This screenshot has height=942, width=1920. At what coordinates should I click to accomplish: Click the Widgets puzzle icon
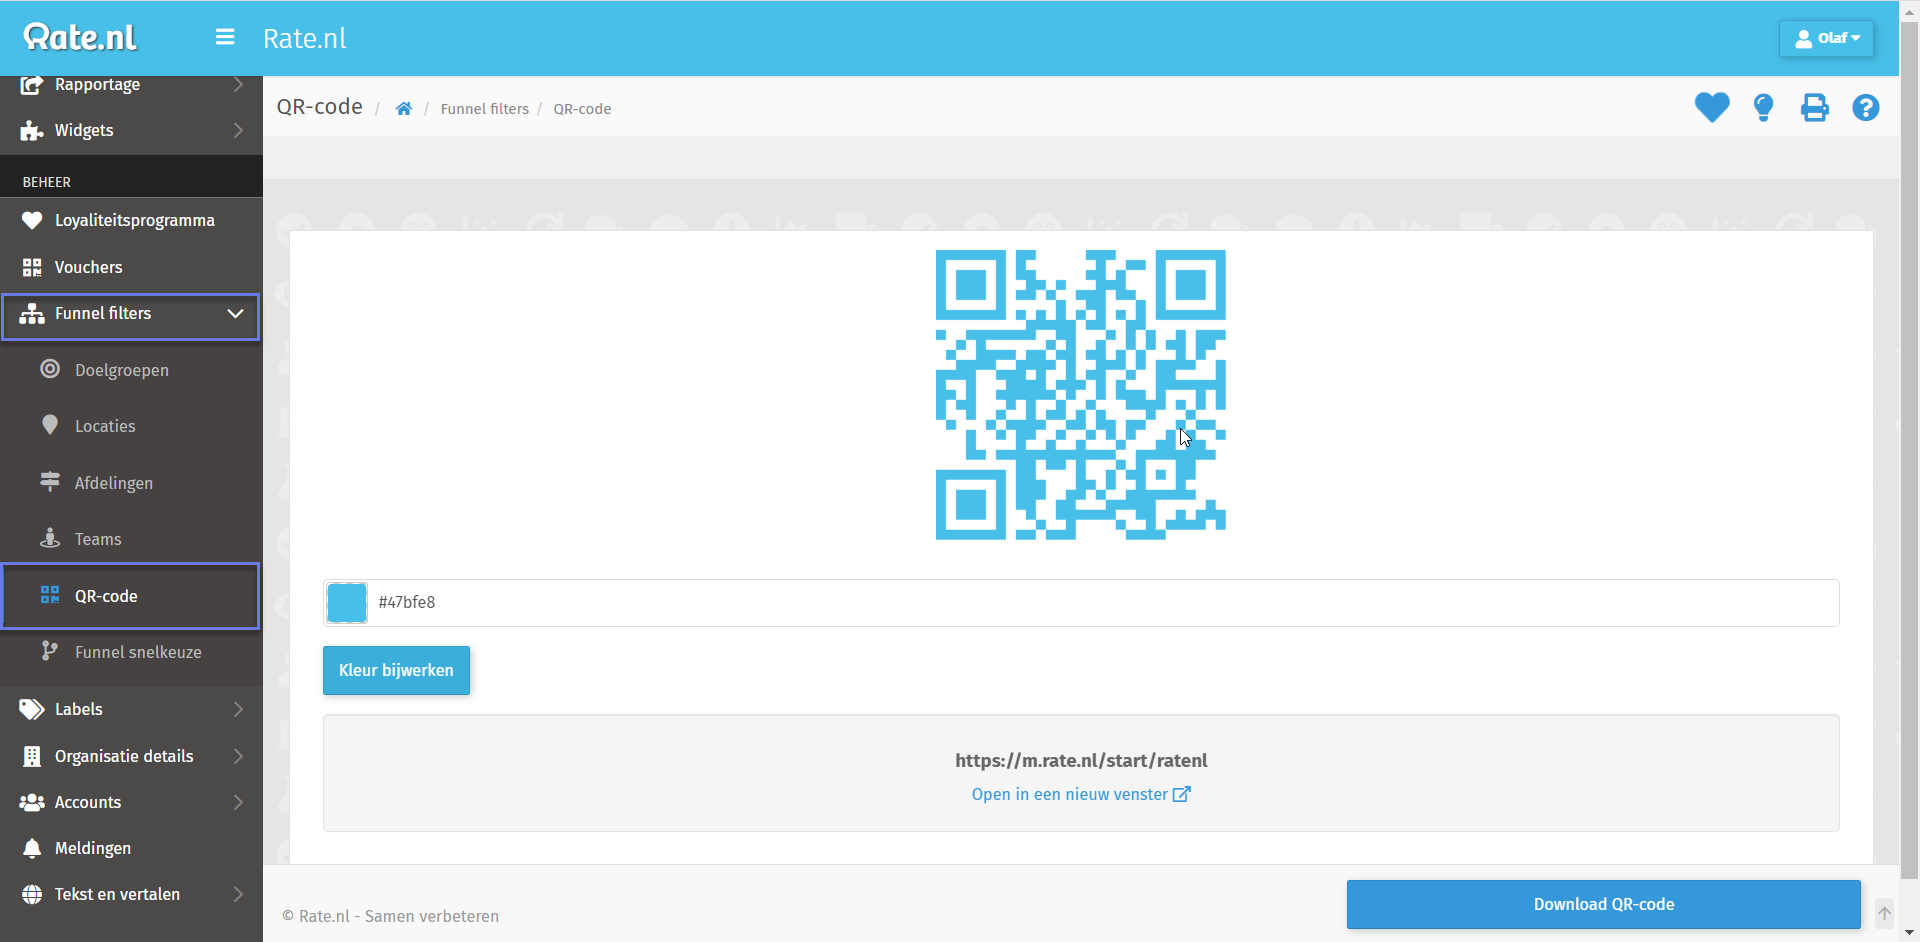pos(32,131)
